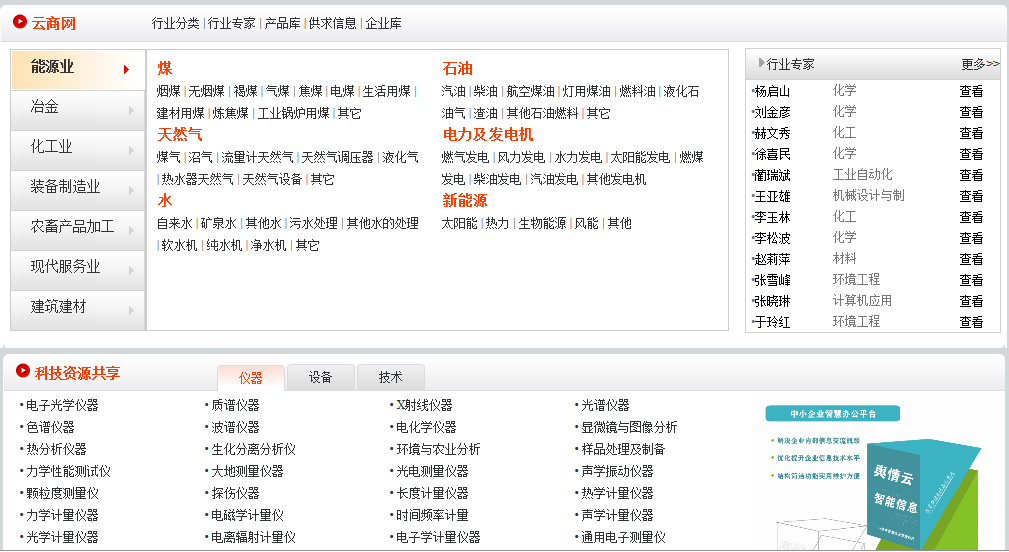The height and width of the screenshot is (552, 1009).
Task: Click the red 云商网 play icon
Action: click(20, 22)
